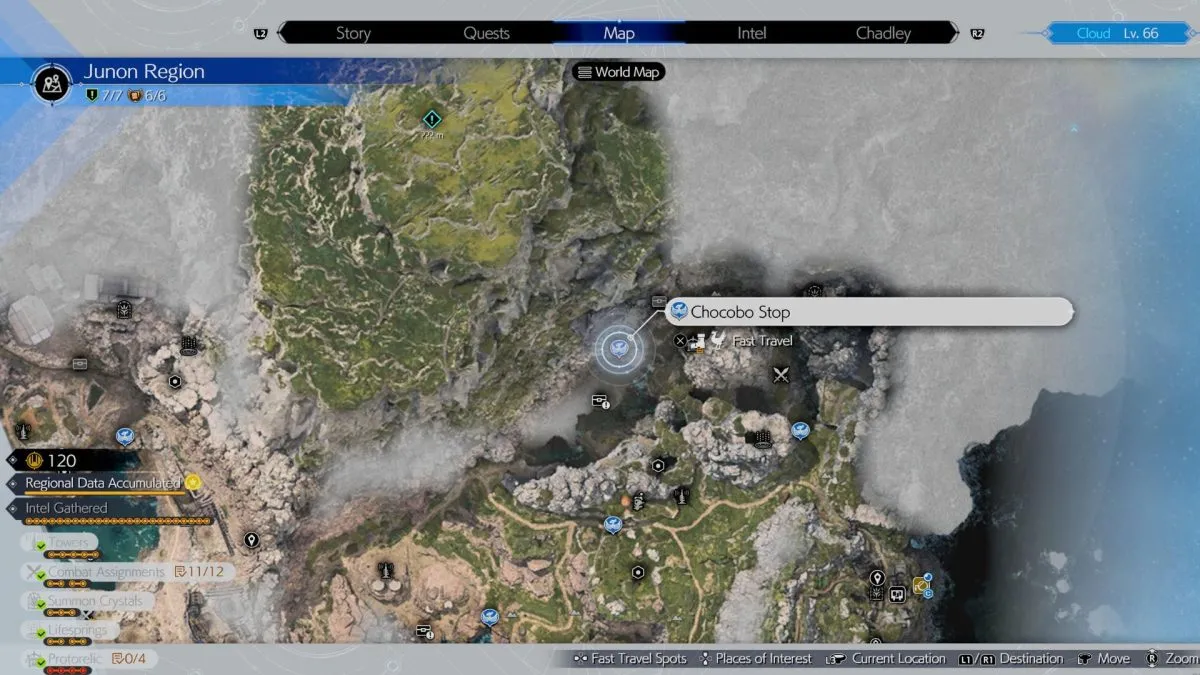The height and width of the screenshot is (675, 1200).
Task: Click the location pin above the shop icons
Action: tap(877, 578)
